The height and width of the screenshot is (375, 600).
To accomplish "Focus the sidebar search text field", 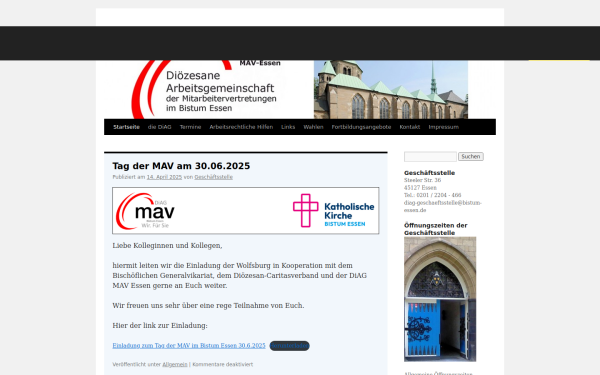I will (430, 157).
